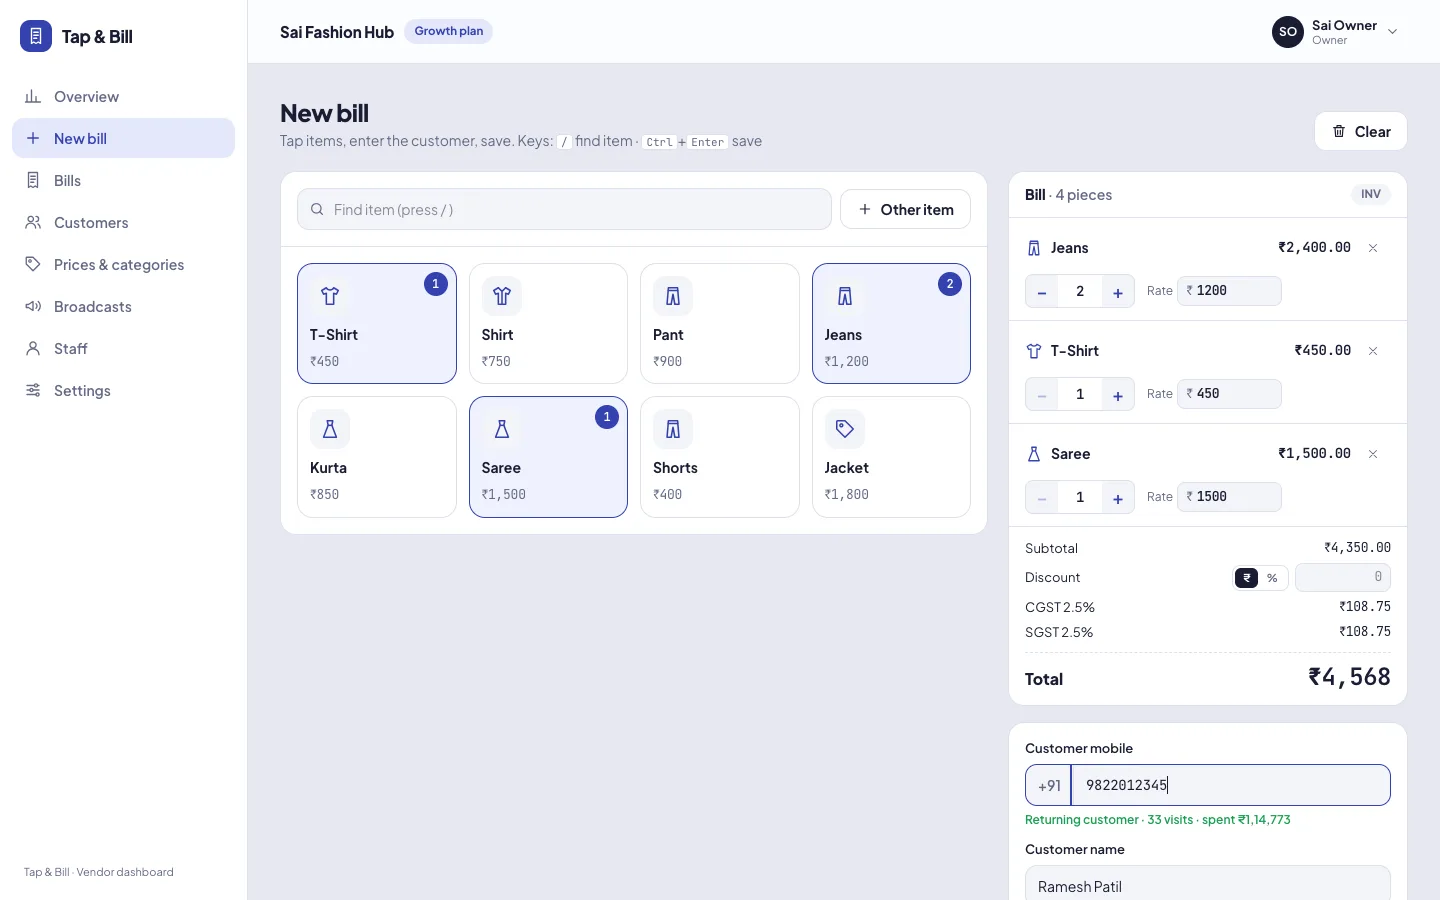This screenshot has width=1440, height=900.
Task: Add a Shirt to the bill
Action: click(548, 323)
